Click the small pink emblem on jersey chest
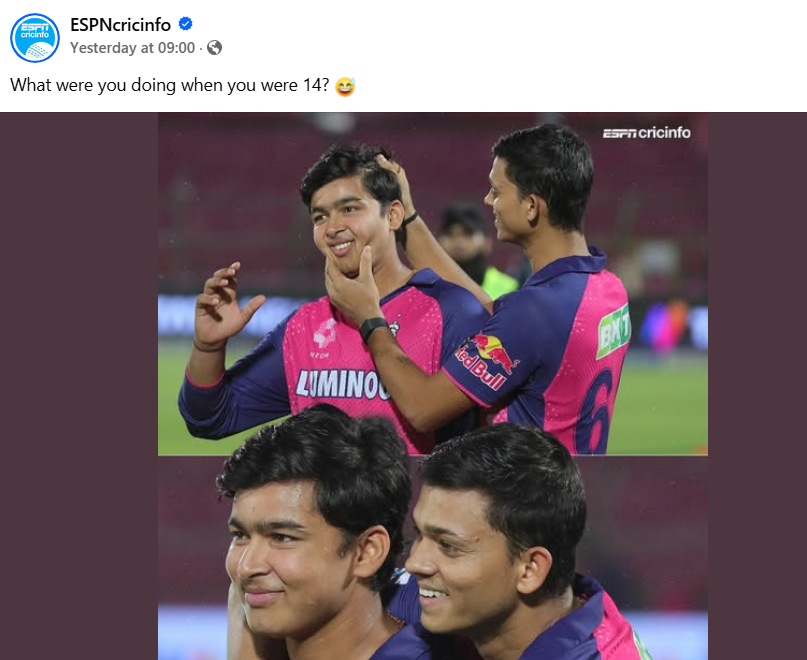807x660 pixels. 325,333
